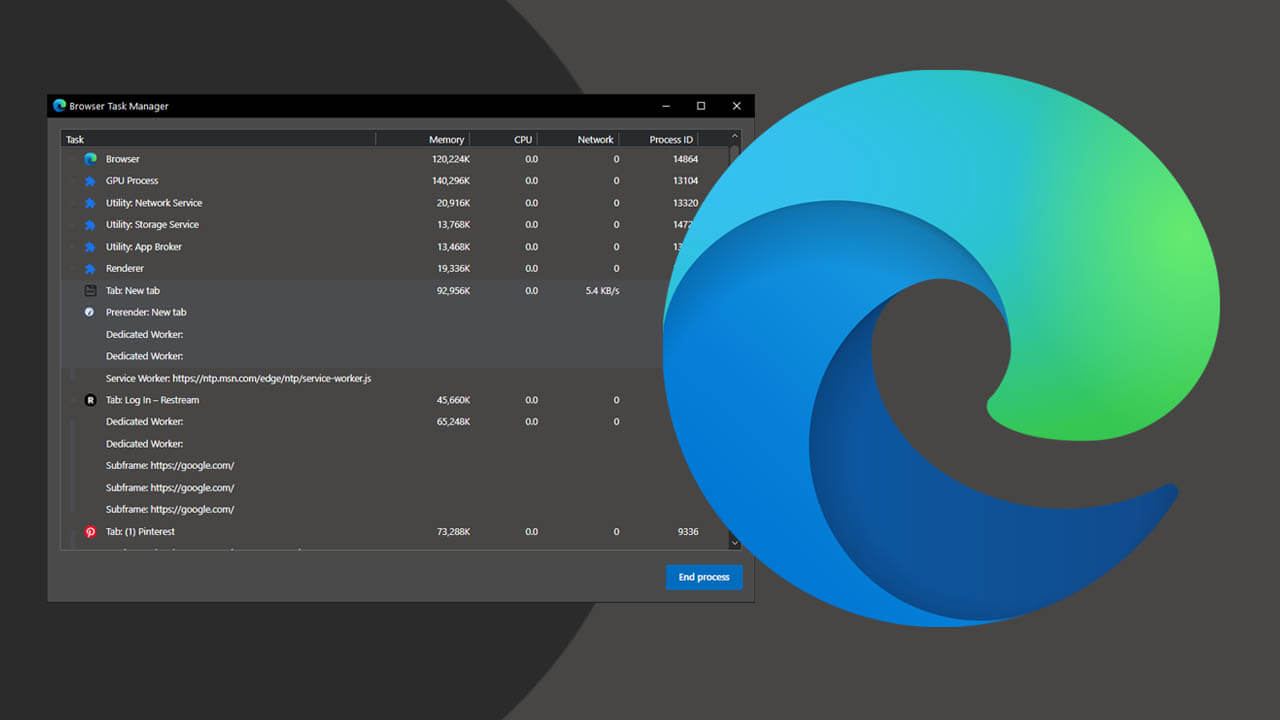Click process ID 13104
Screen dimensions: 1280x720
click(x=685, y=181)
